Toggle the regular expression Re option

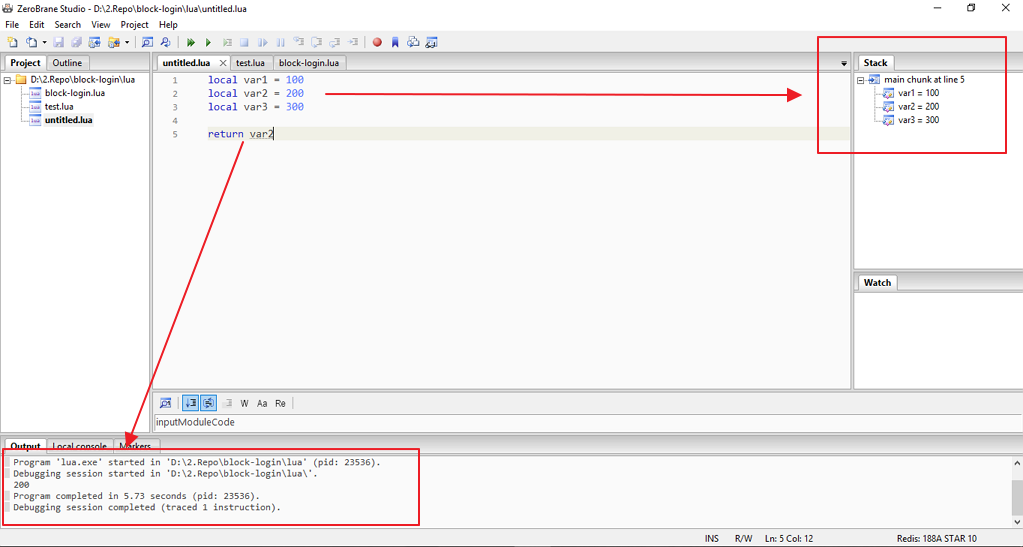[x=280, y=403]
